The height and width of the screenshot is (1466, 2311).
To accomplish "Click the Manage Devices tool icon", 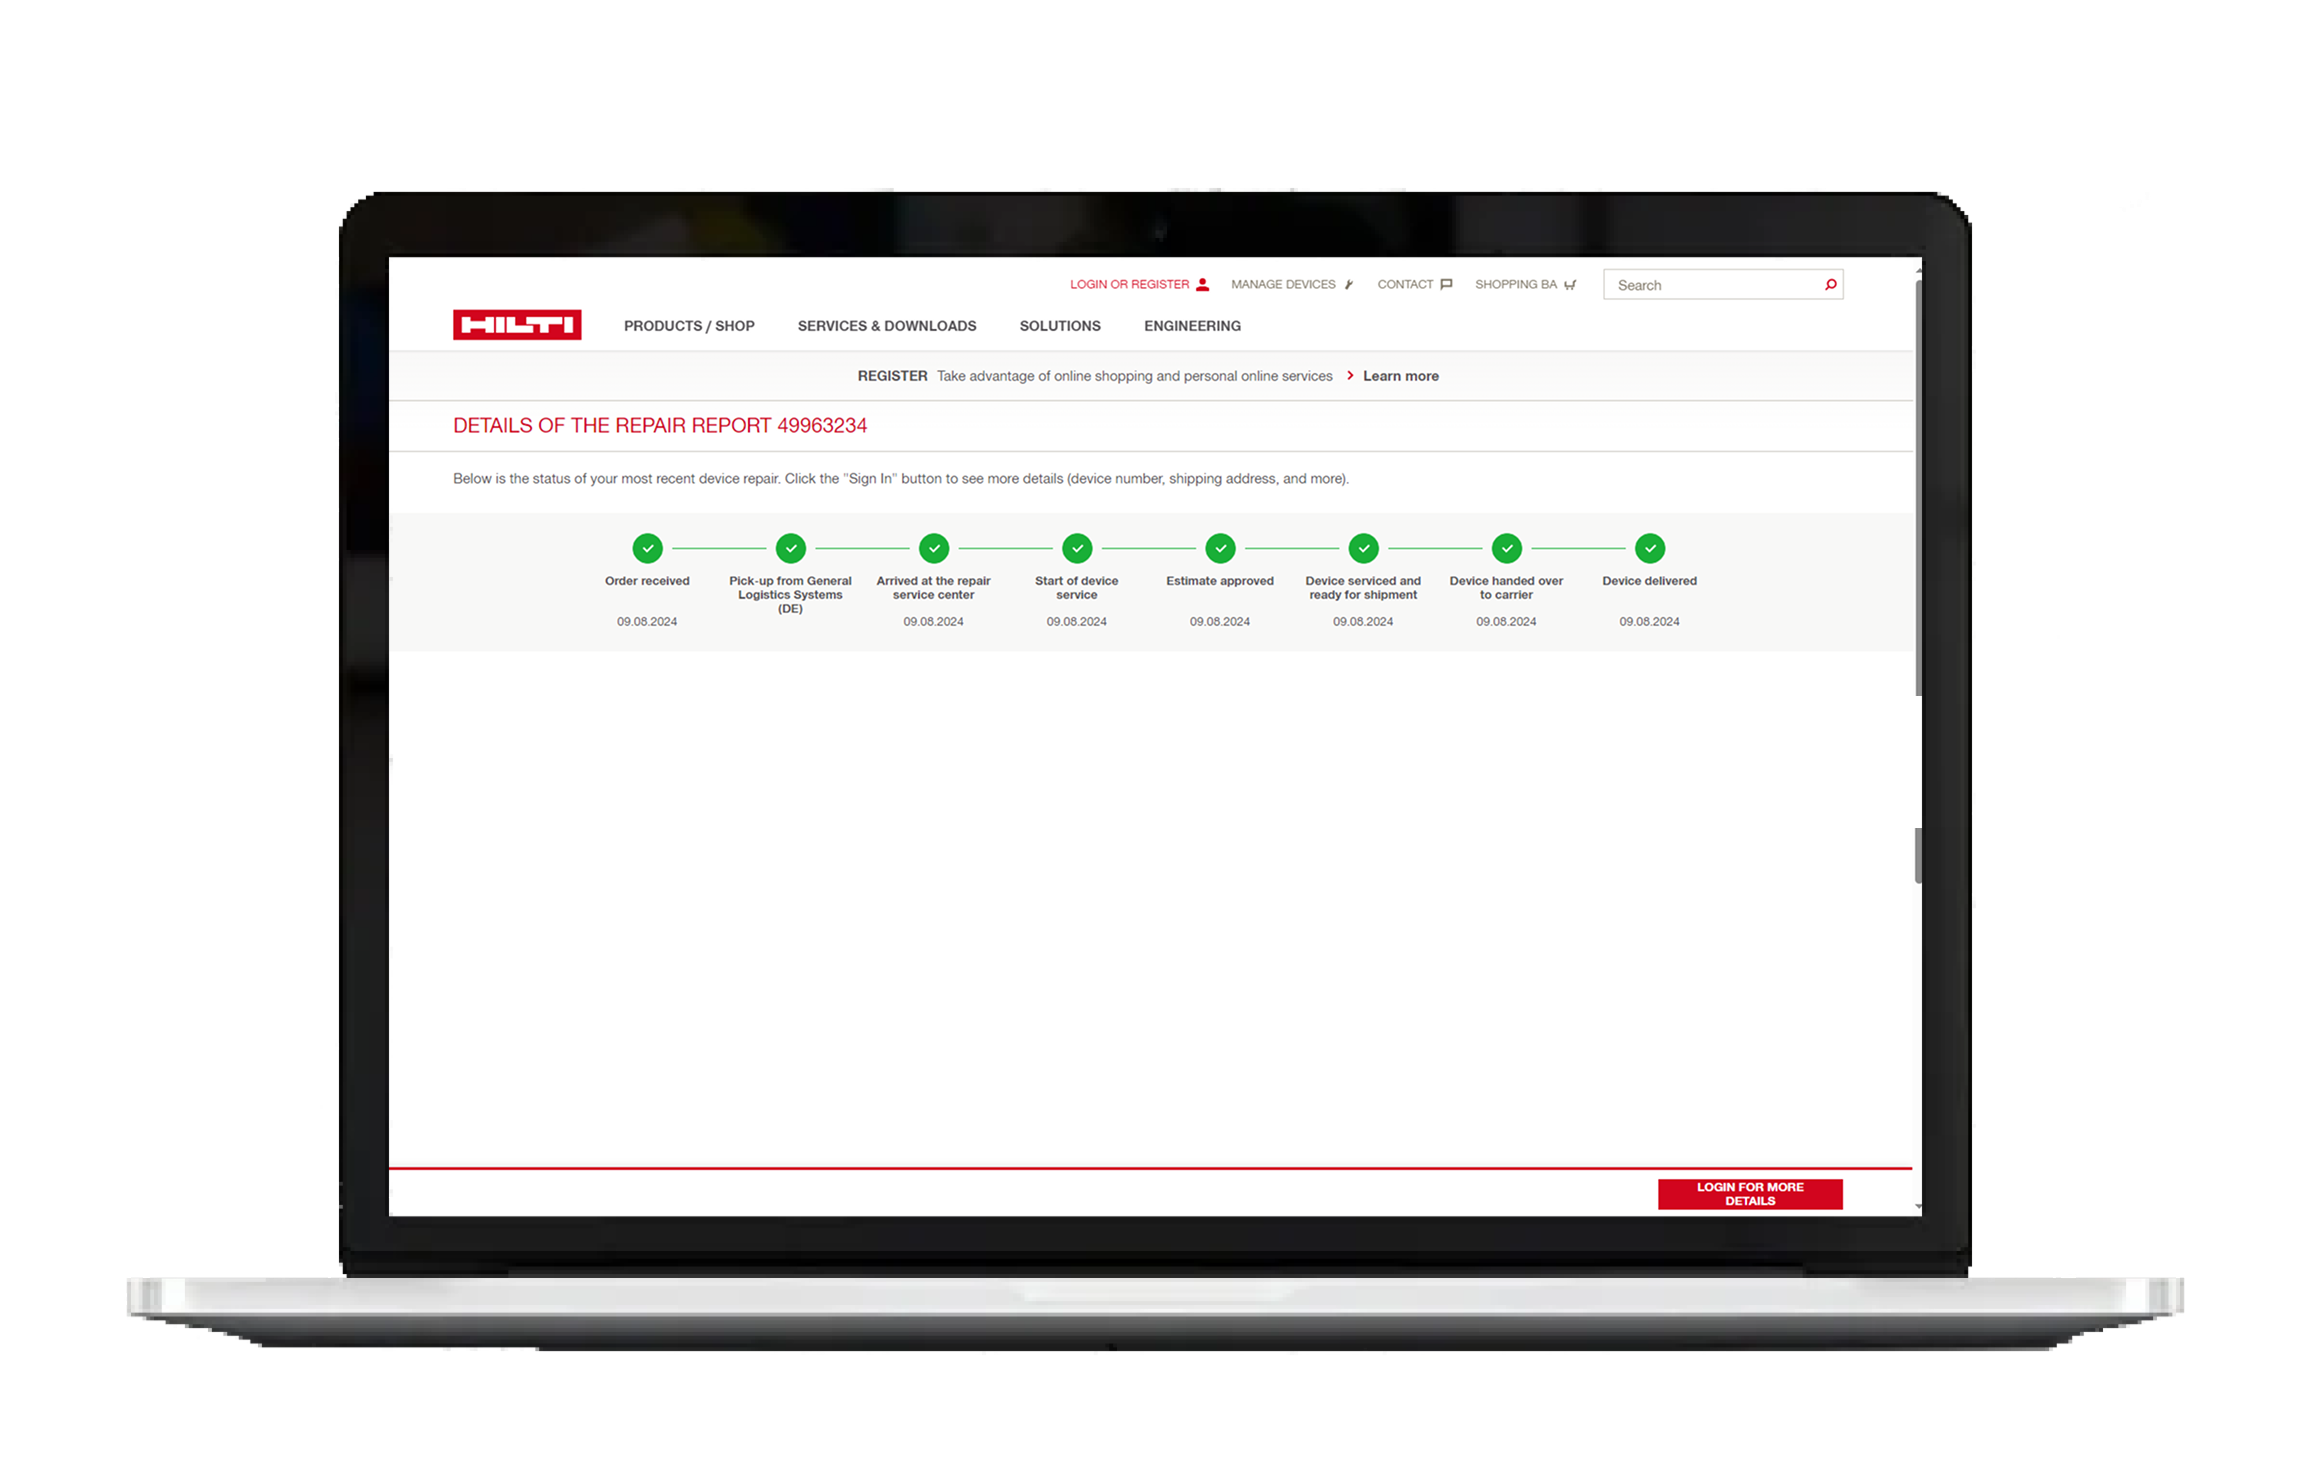I will [x=1349, y=285].
